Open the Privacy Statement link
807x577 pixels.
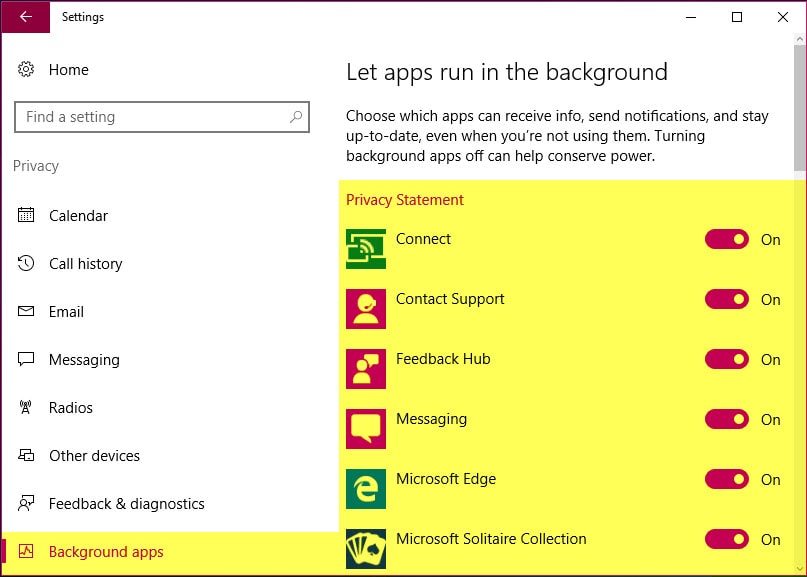pyautogui.click(x=405, y=200)
